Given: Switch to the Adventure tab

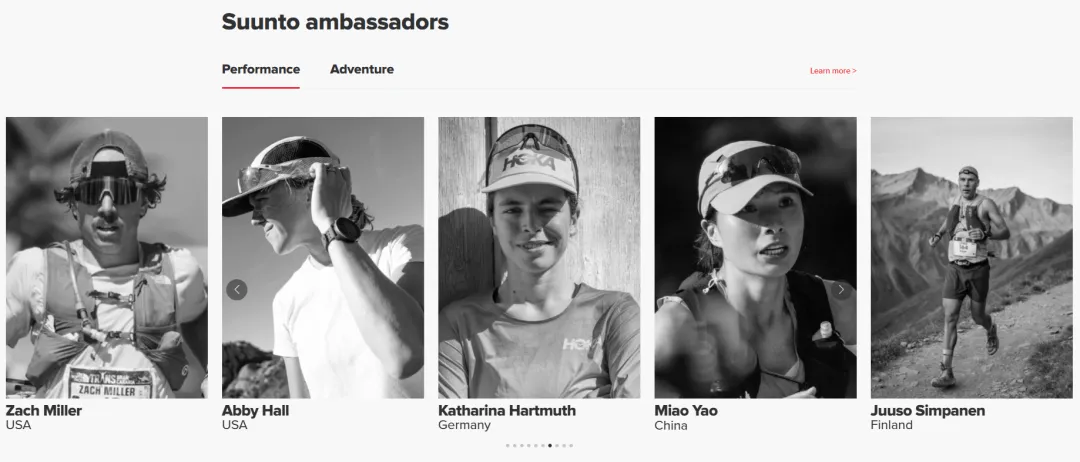Looking at the screenshot, I should 362,70.
